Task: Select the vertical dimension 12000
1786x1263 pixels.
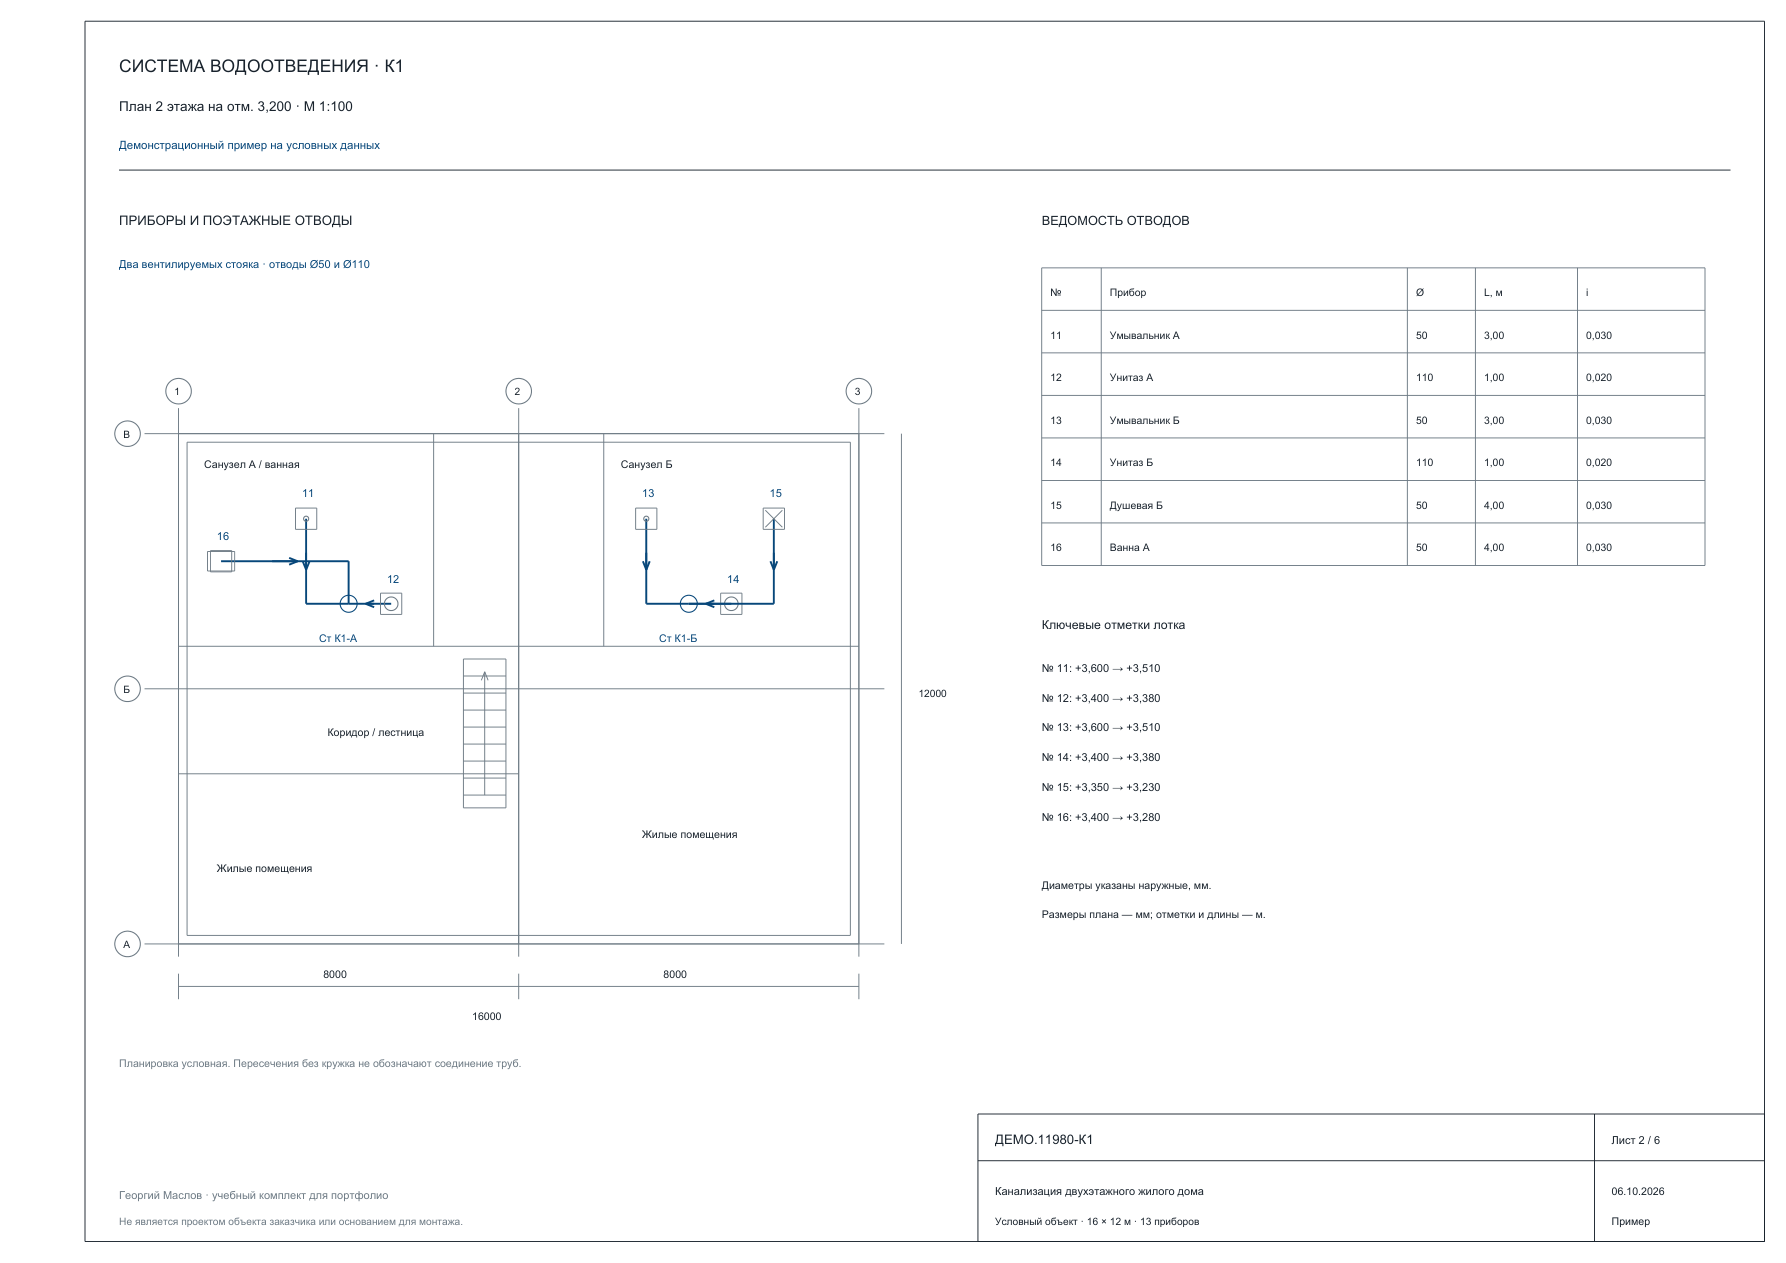Action: [x=932, y=694]
